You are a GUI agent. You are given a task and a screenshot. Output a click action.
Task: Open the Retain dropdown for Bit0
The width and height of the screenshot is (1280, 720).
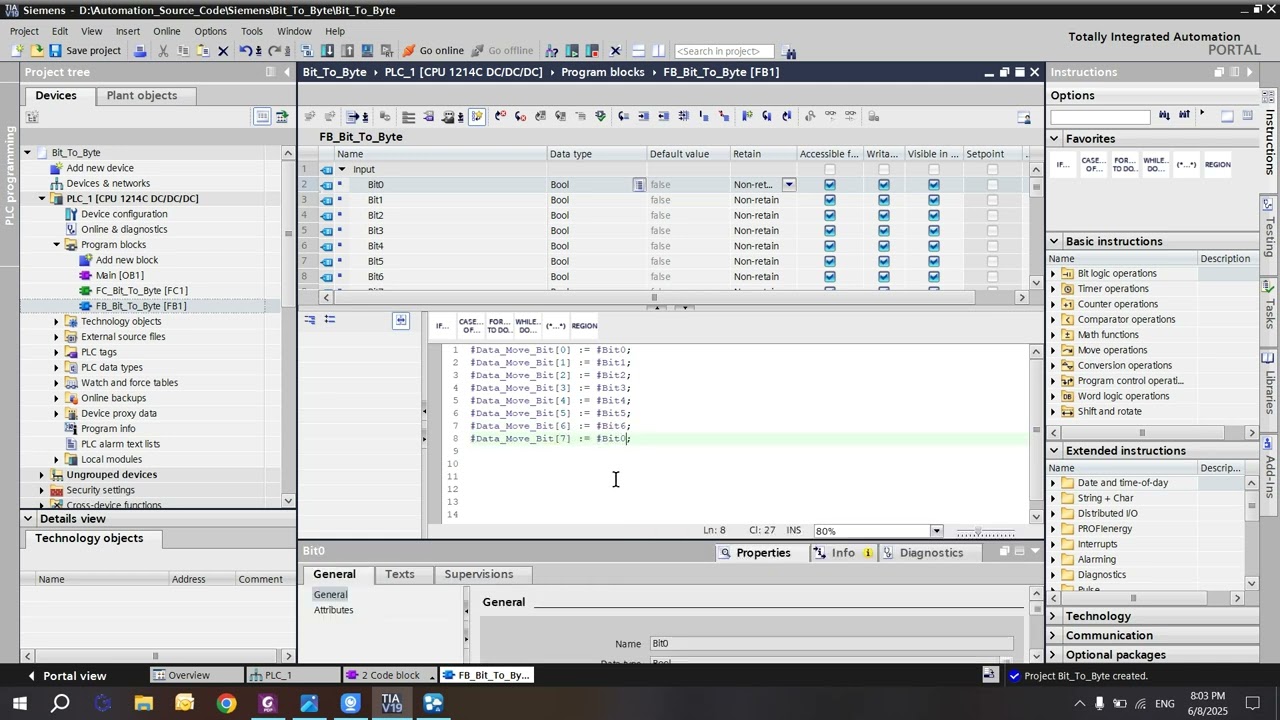789,185
